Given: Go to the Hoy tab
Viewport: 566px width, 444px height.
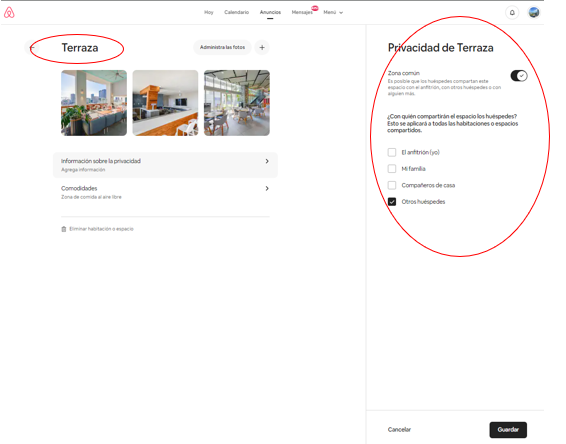Looking at the screenshot, I should (209, 12).
